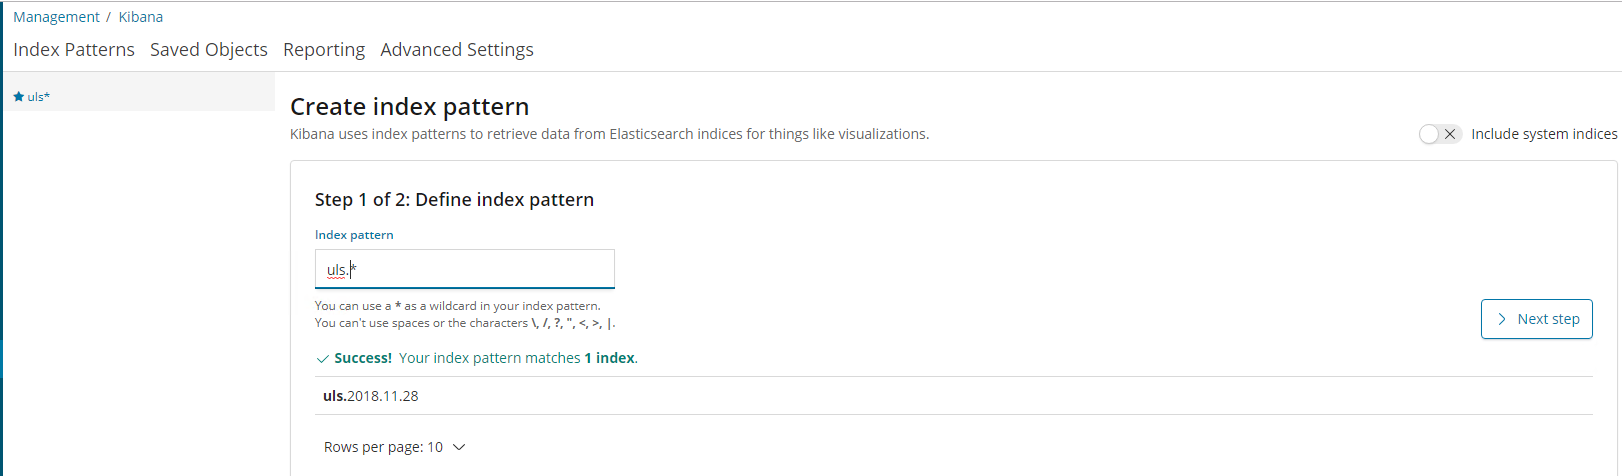This screenshot has height=476, width=1622.
Task: Click the 'Step 1 of 2' title
Action: click(454, 199)
